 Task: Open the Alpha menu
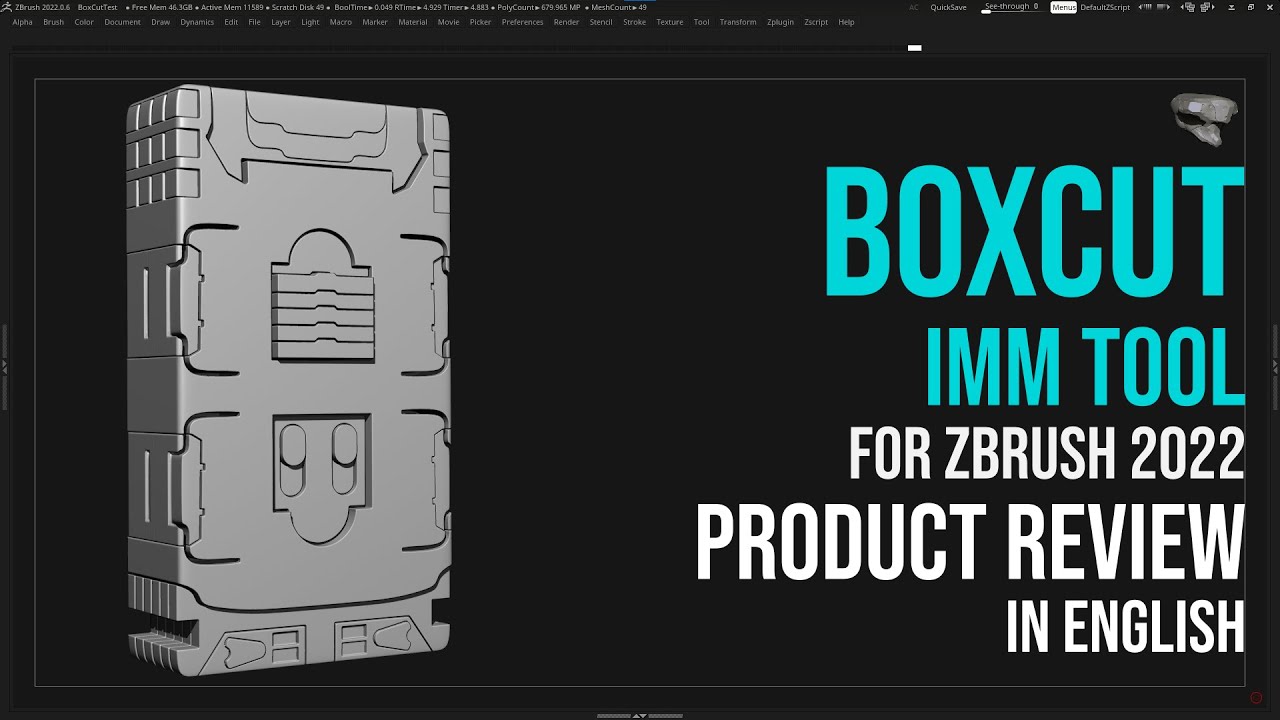[22, 22]
